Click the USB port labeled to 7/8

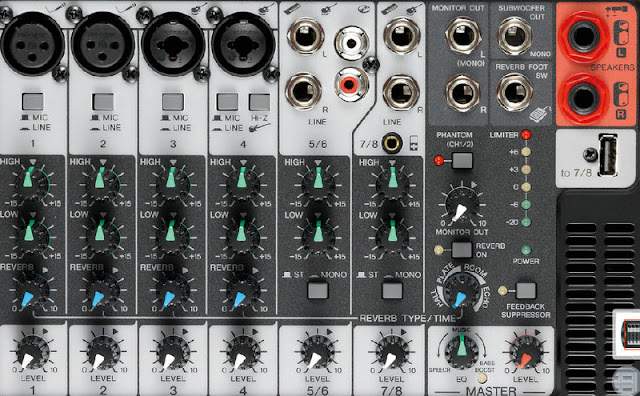pyautogui.click(x=608, y=155)
